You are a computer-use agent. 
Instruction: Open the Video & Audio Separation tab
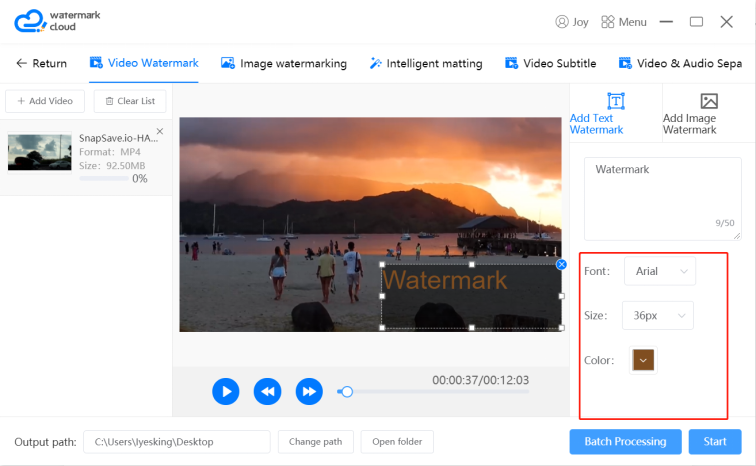680,64
